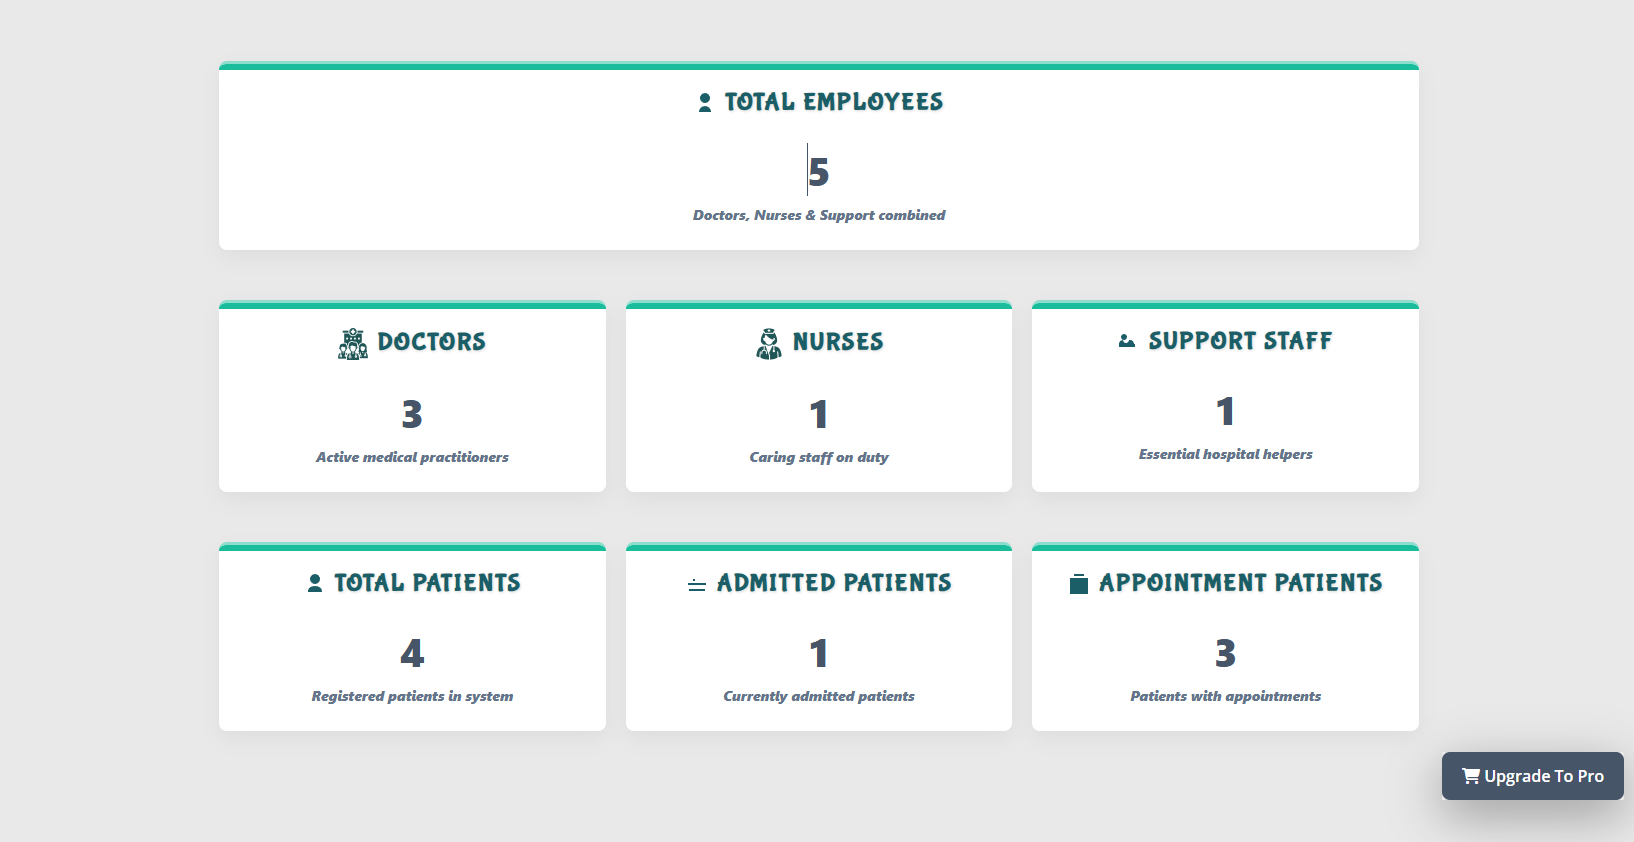The height and width of the screenshot is (842, 1634).
Task: Select the Admitted Patients card header
Action: click(834, 582)
